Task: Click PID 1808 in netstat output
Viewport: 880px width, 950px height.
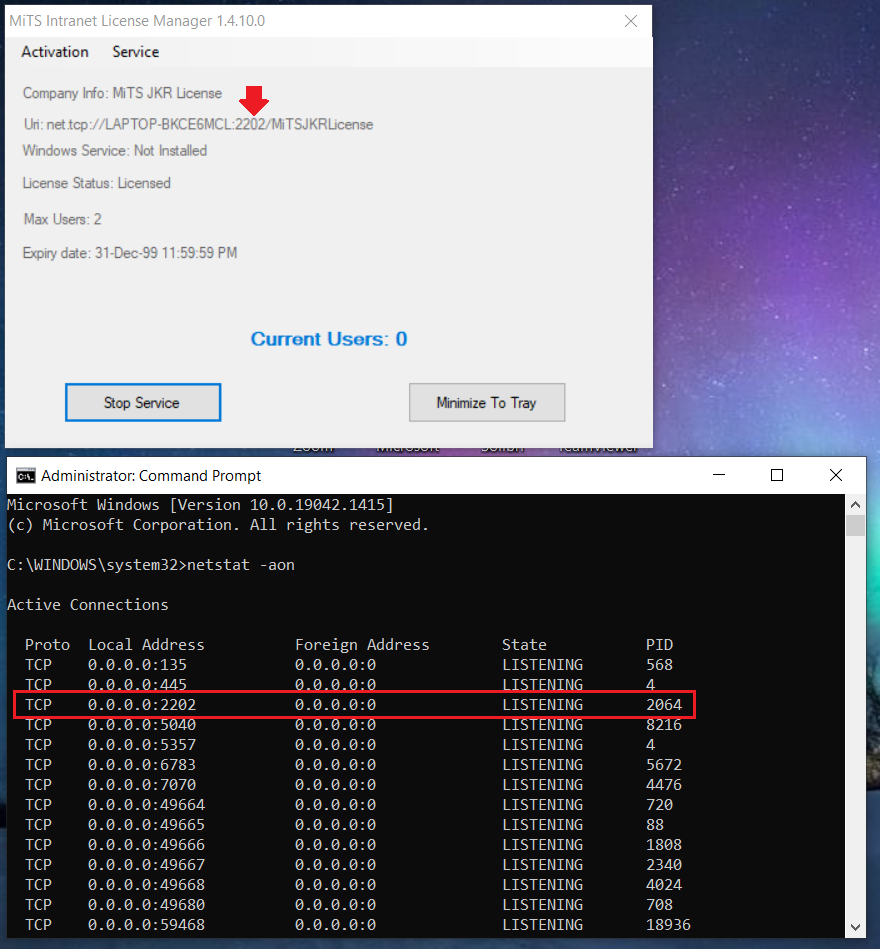Action: tap(664, 845)
